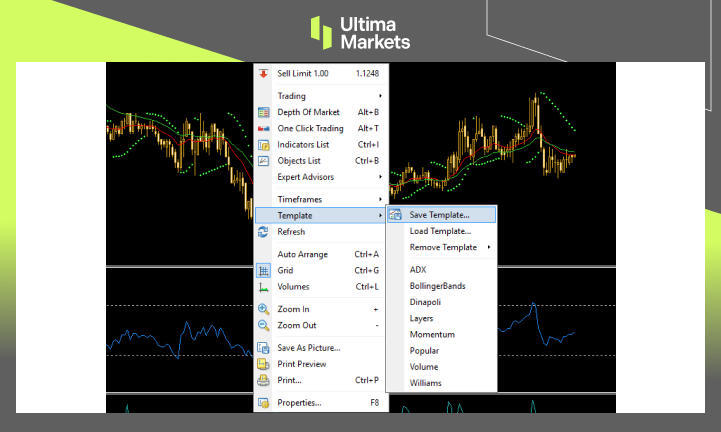
Task: Apply the BollingerBands template
Action: [441, 286]
